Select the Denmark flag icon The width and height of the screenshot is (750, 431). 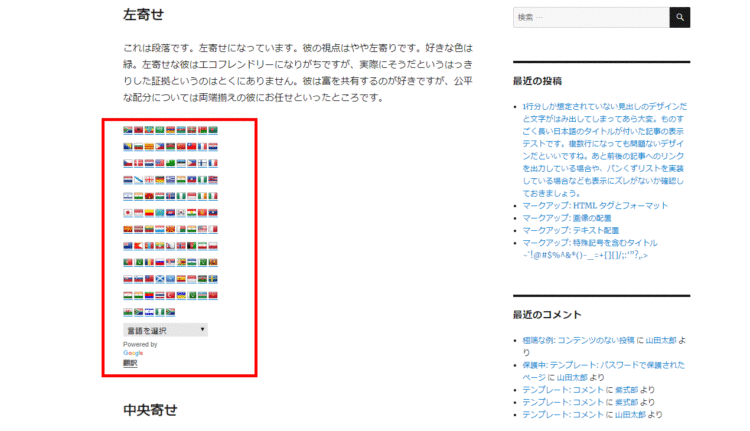[x=138, y=163]
